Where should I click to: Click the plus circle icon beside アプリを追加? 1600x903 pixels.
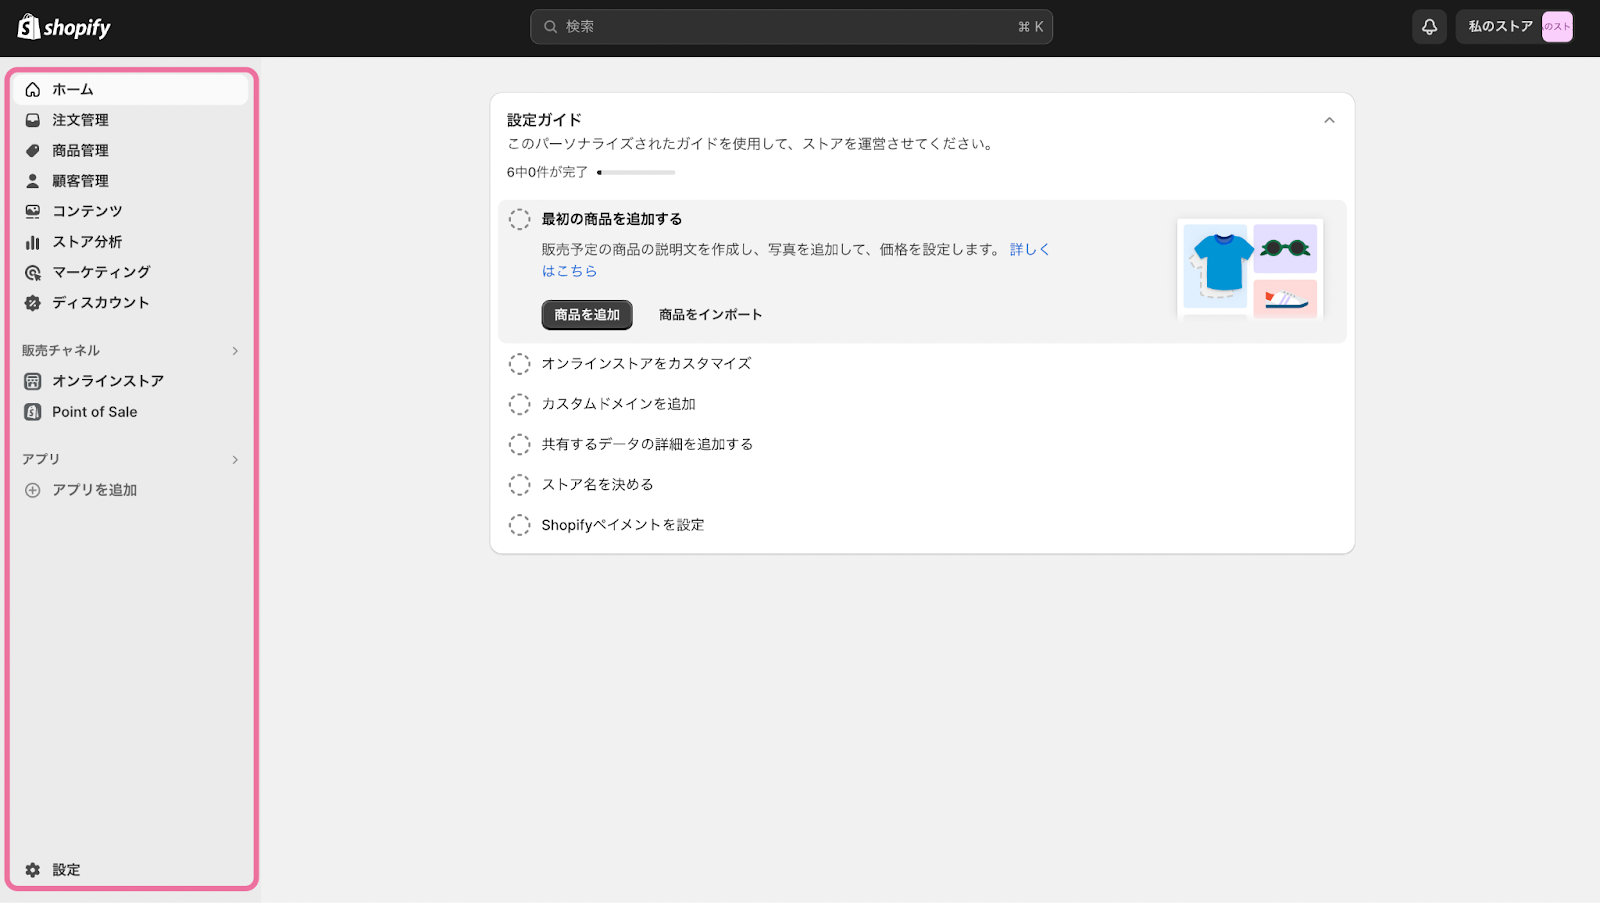33,490
